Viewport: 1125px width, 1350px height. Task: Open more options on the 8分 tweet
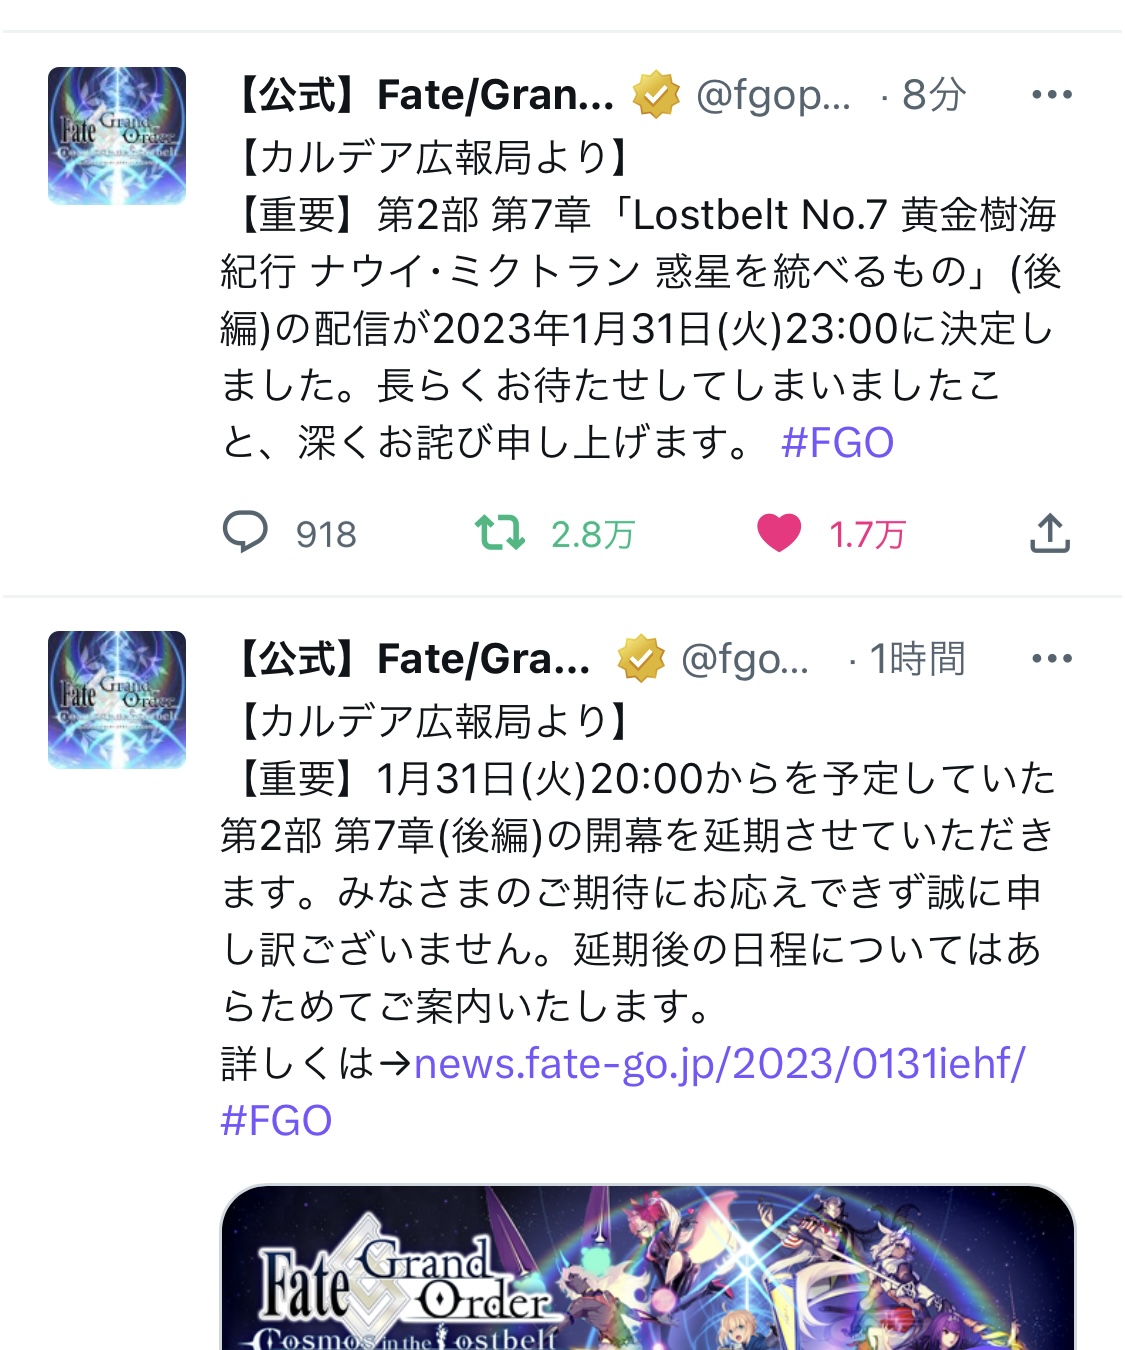coord(1052,95)
